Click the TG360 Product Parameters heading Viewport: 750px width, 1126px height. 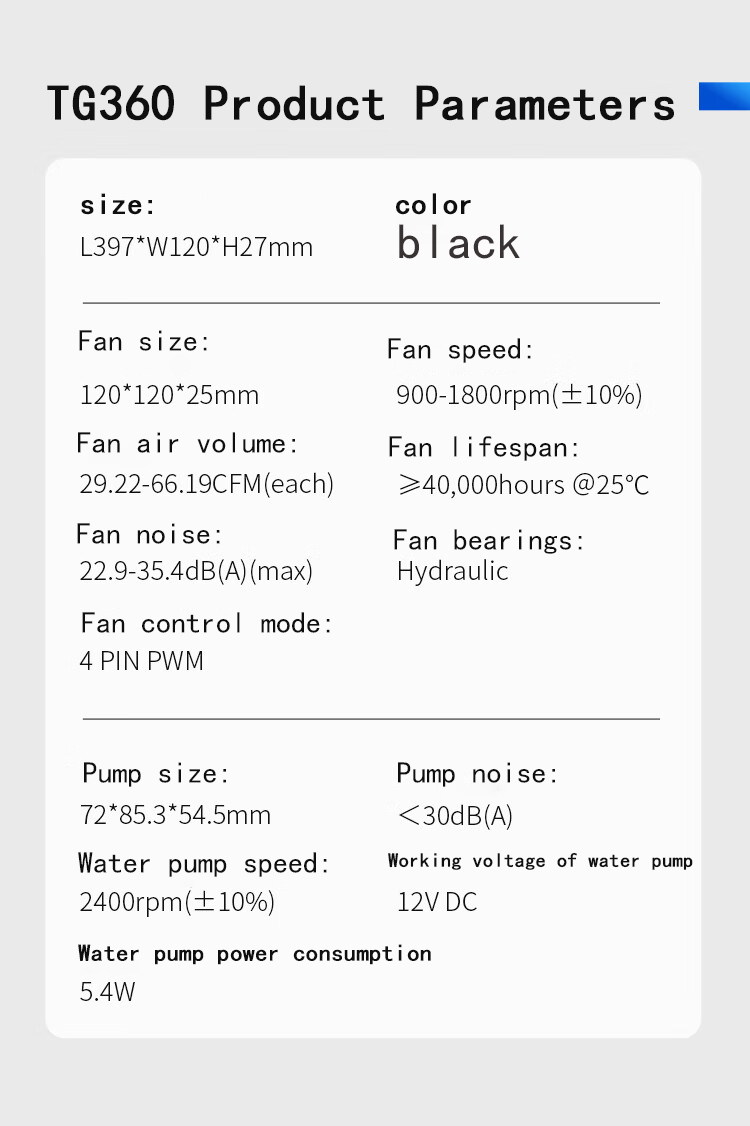coord(361,104)
